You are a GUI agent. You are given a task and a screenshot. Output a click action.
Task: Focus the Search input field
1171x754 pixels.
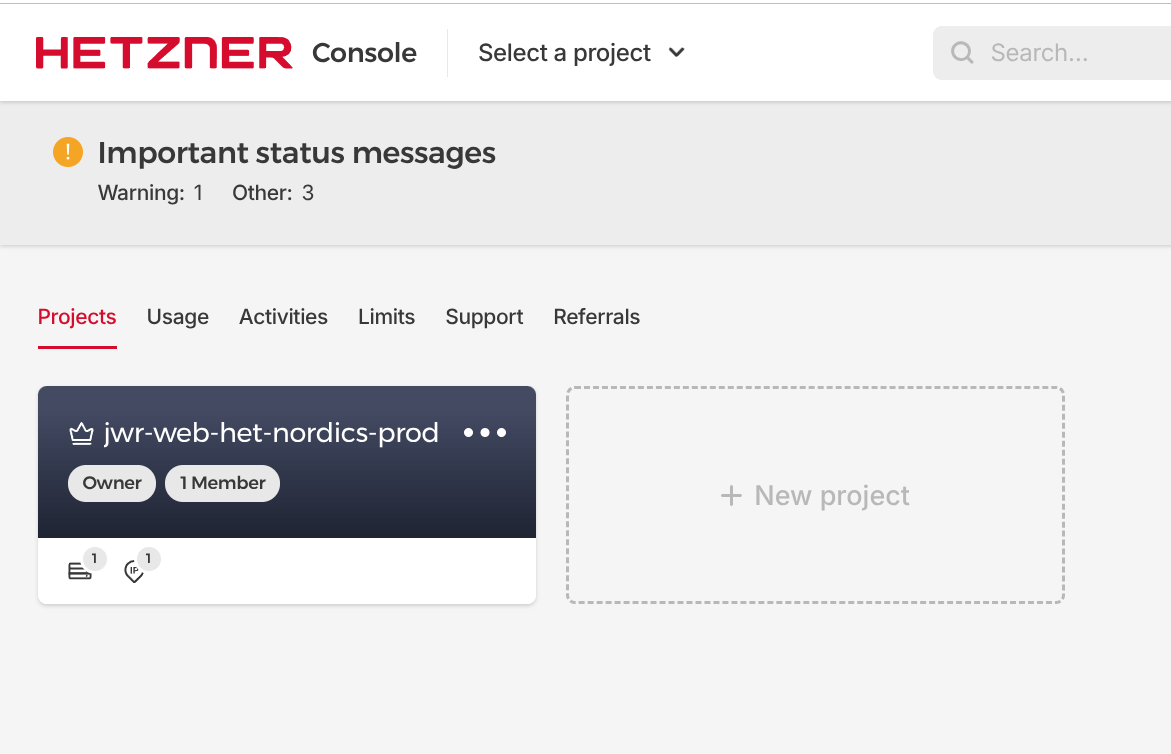[1070, 53]
